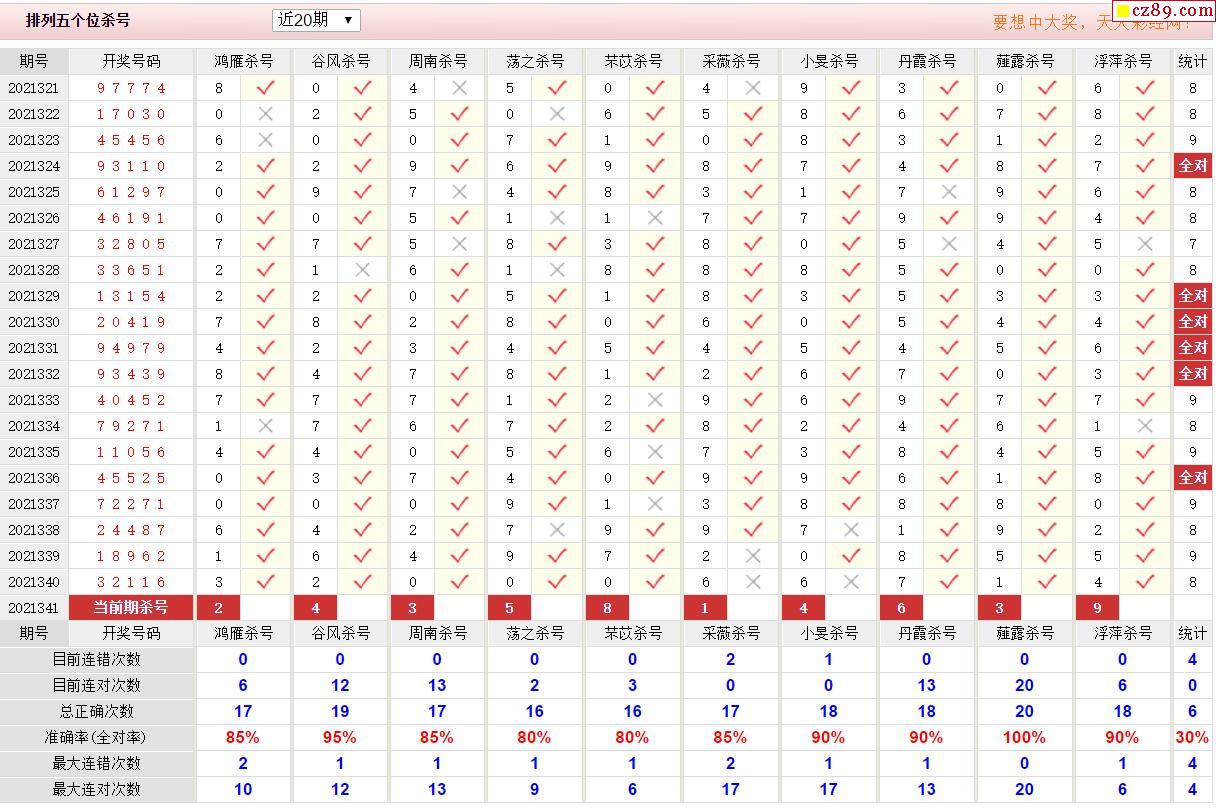Click winning number 1 7 0 3 0
The width and height of the screenshot is (1216, 808).
click(x=131, y=114)
